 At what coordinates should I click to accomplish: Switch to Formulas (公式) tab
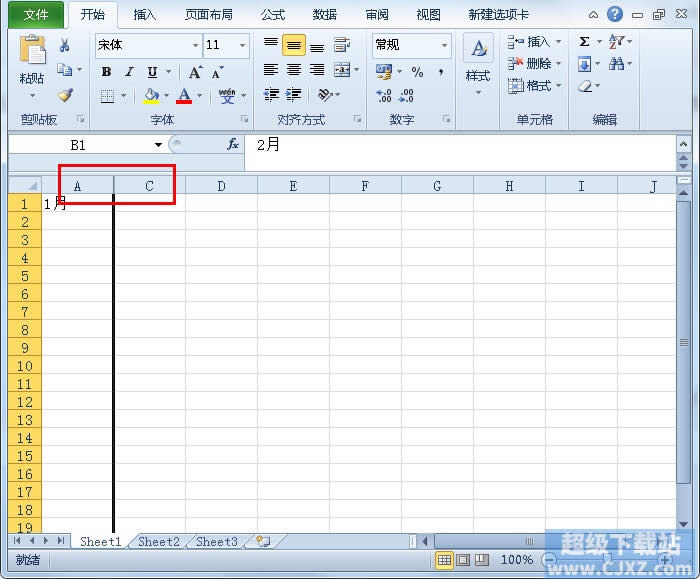tap(273, 15)
